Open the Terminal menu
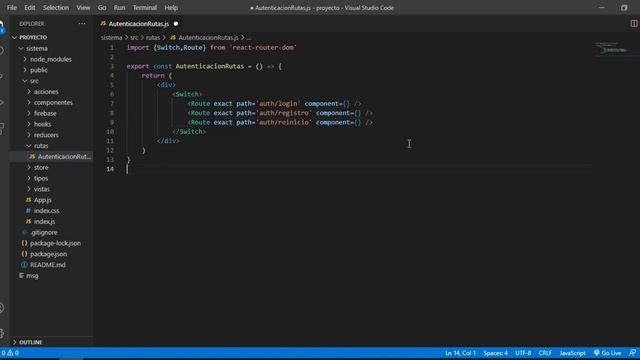This screenshot has height=360, width=640. pyautogui.click(x=144, y=7)
